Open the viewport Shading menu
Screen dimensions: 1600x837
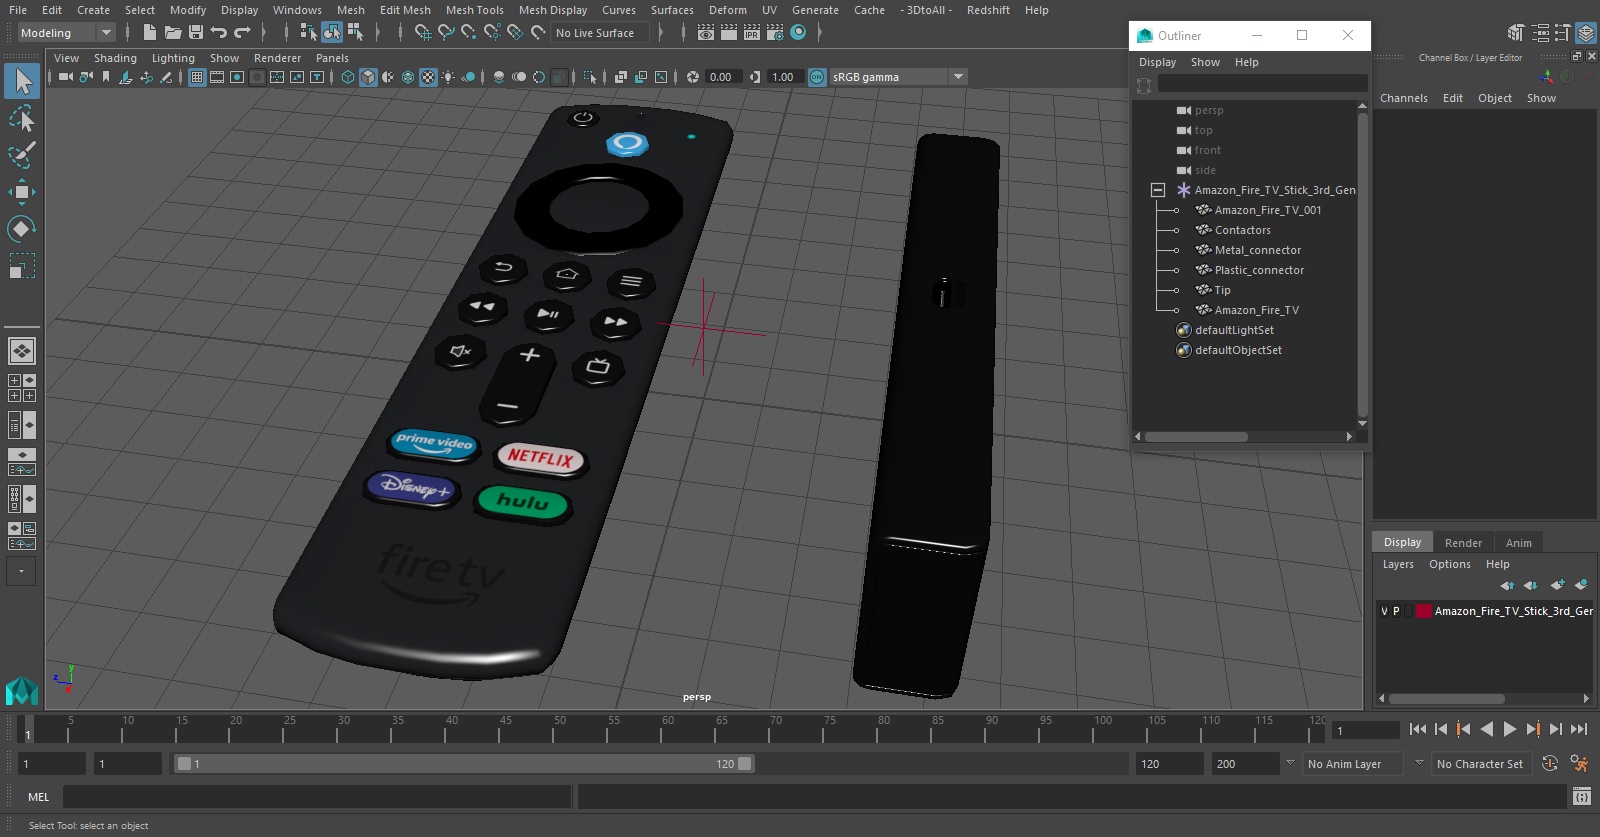[x=115, y=58]
